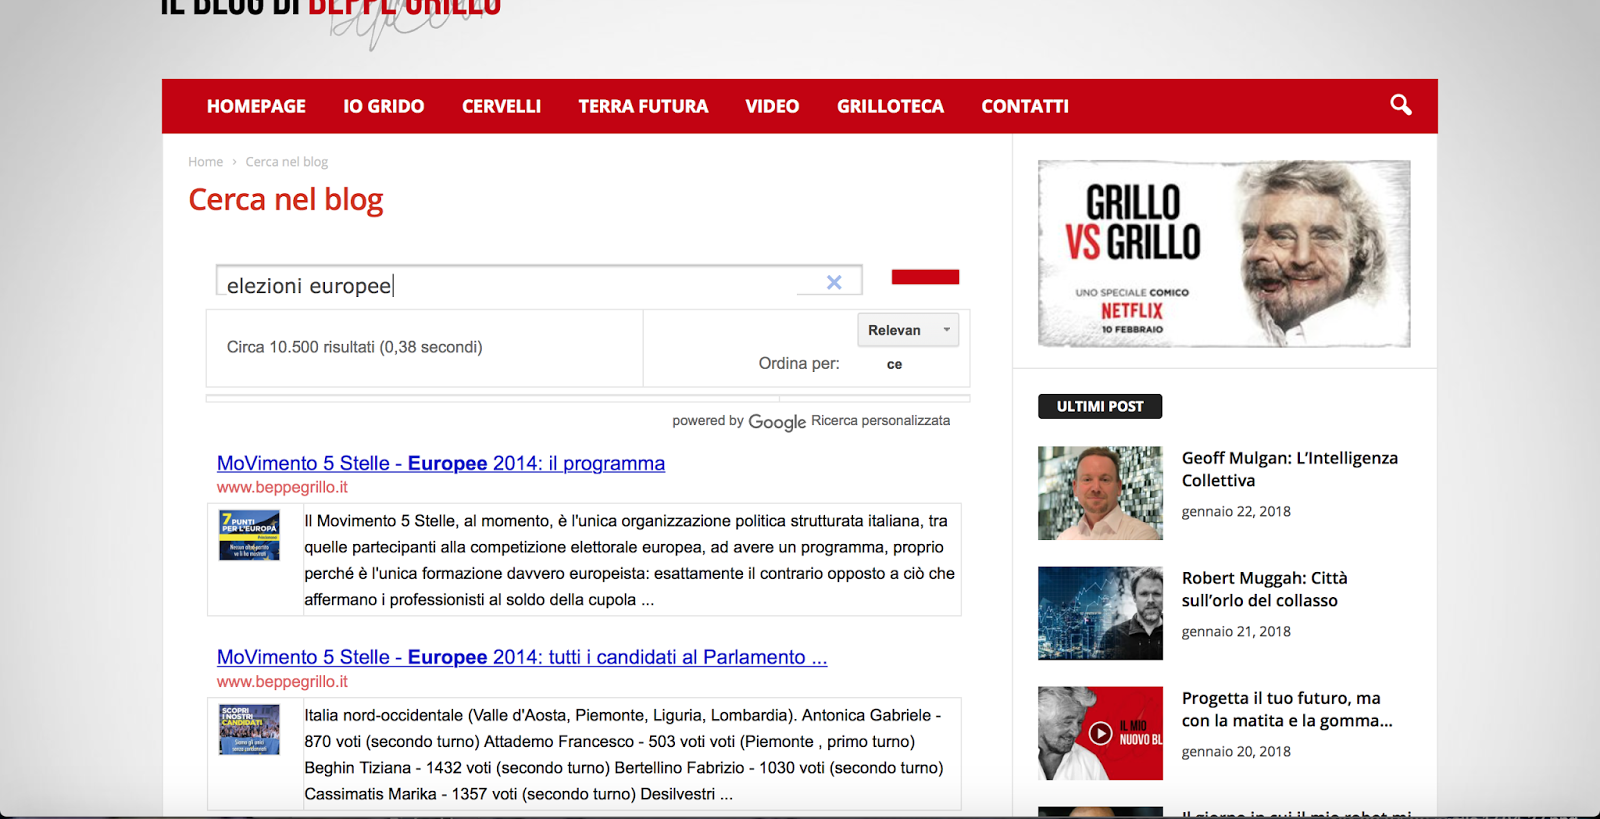
Task: Open the VIDEO menu item
Action: pos(772,106)
